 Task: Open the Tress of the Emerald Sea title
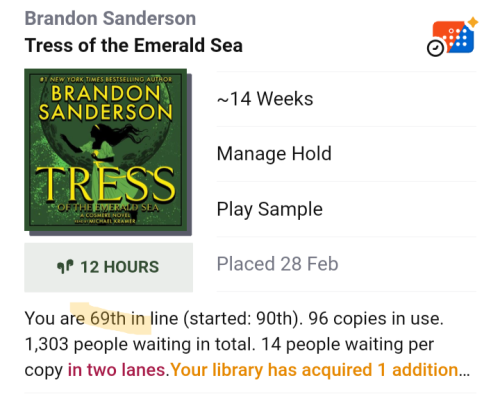point(134,45)
